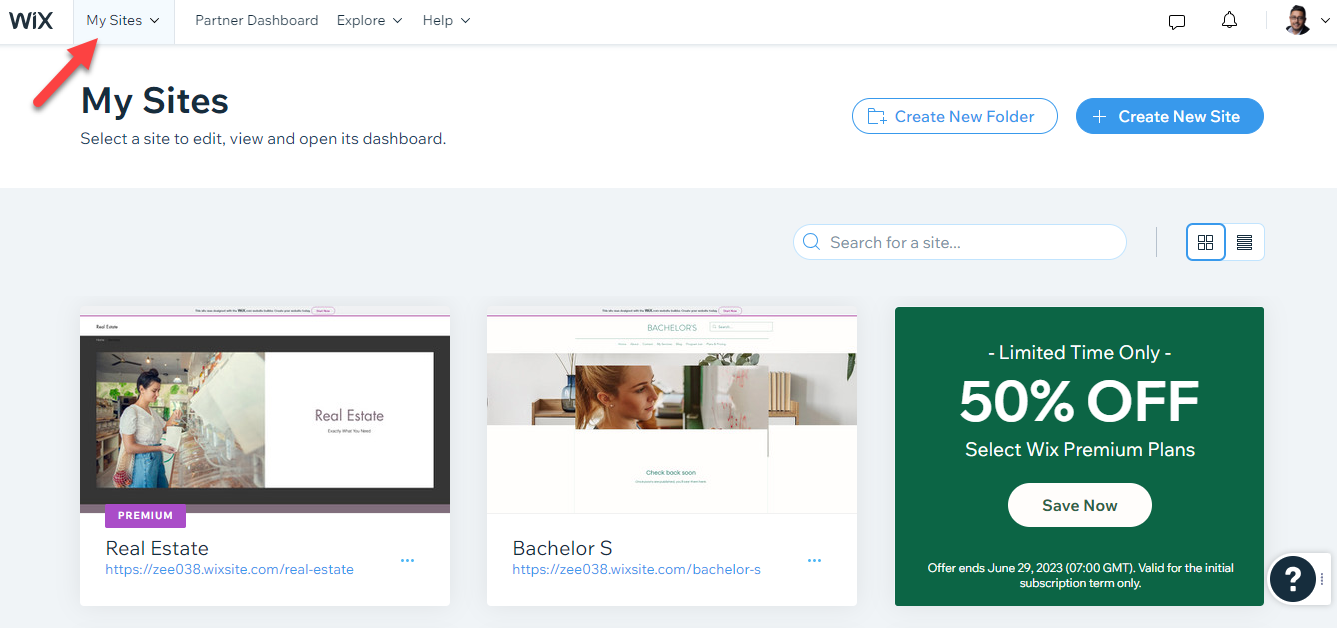Click the Create New Folder button
Image resolution: width=1337 pixels, height=628 pixels.
click(x=954, y=116)
